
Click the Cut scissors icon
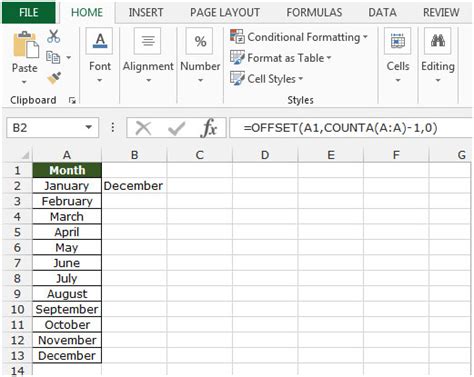tap(54, 36)
